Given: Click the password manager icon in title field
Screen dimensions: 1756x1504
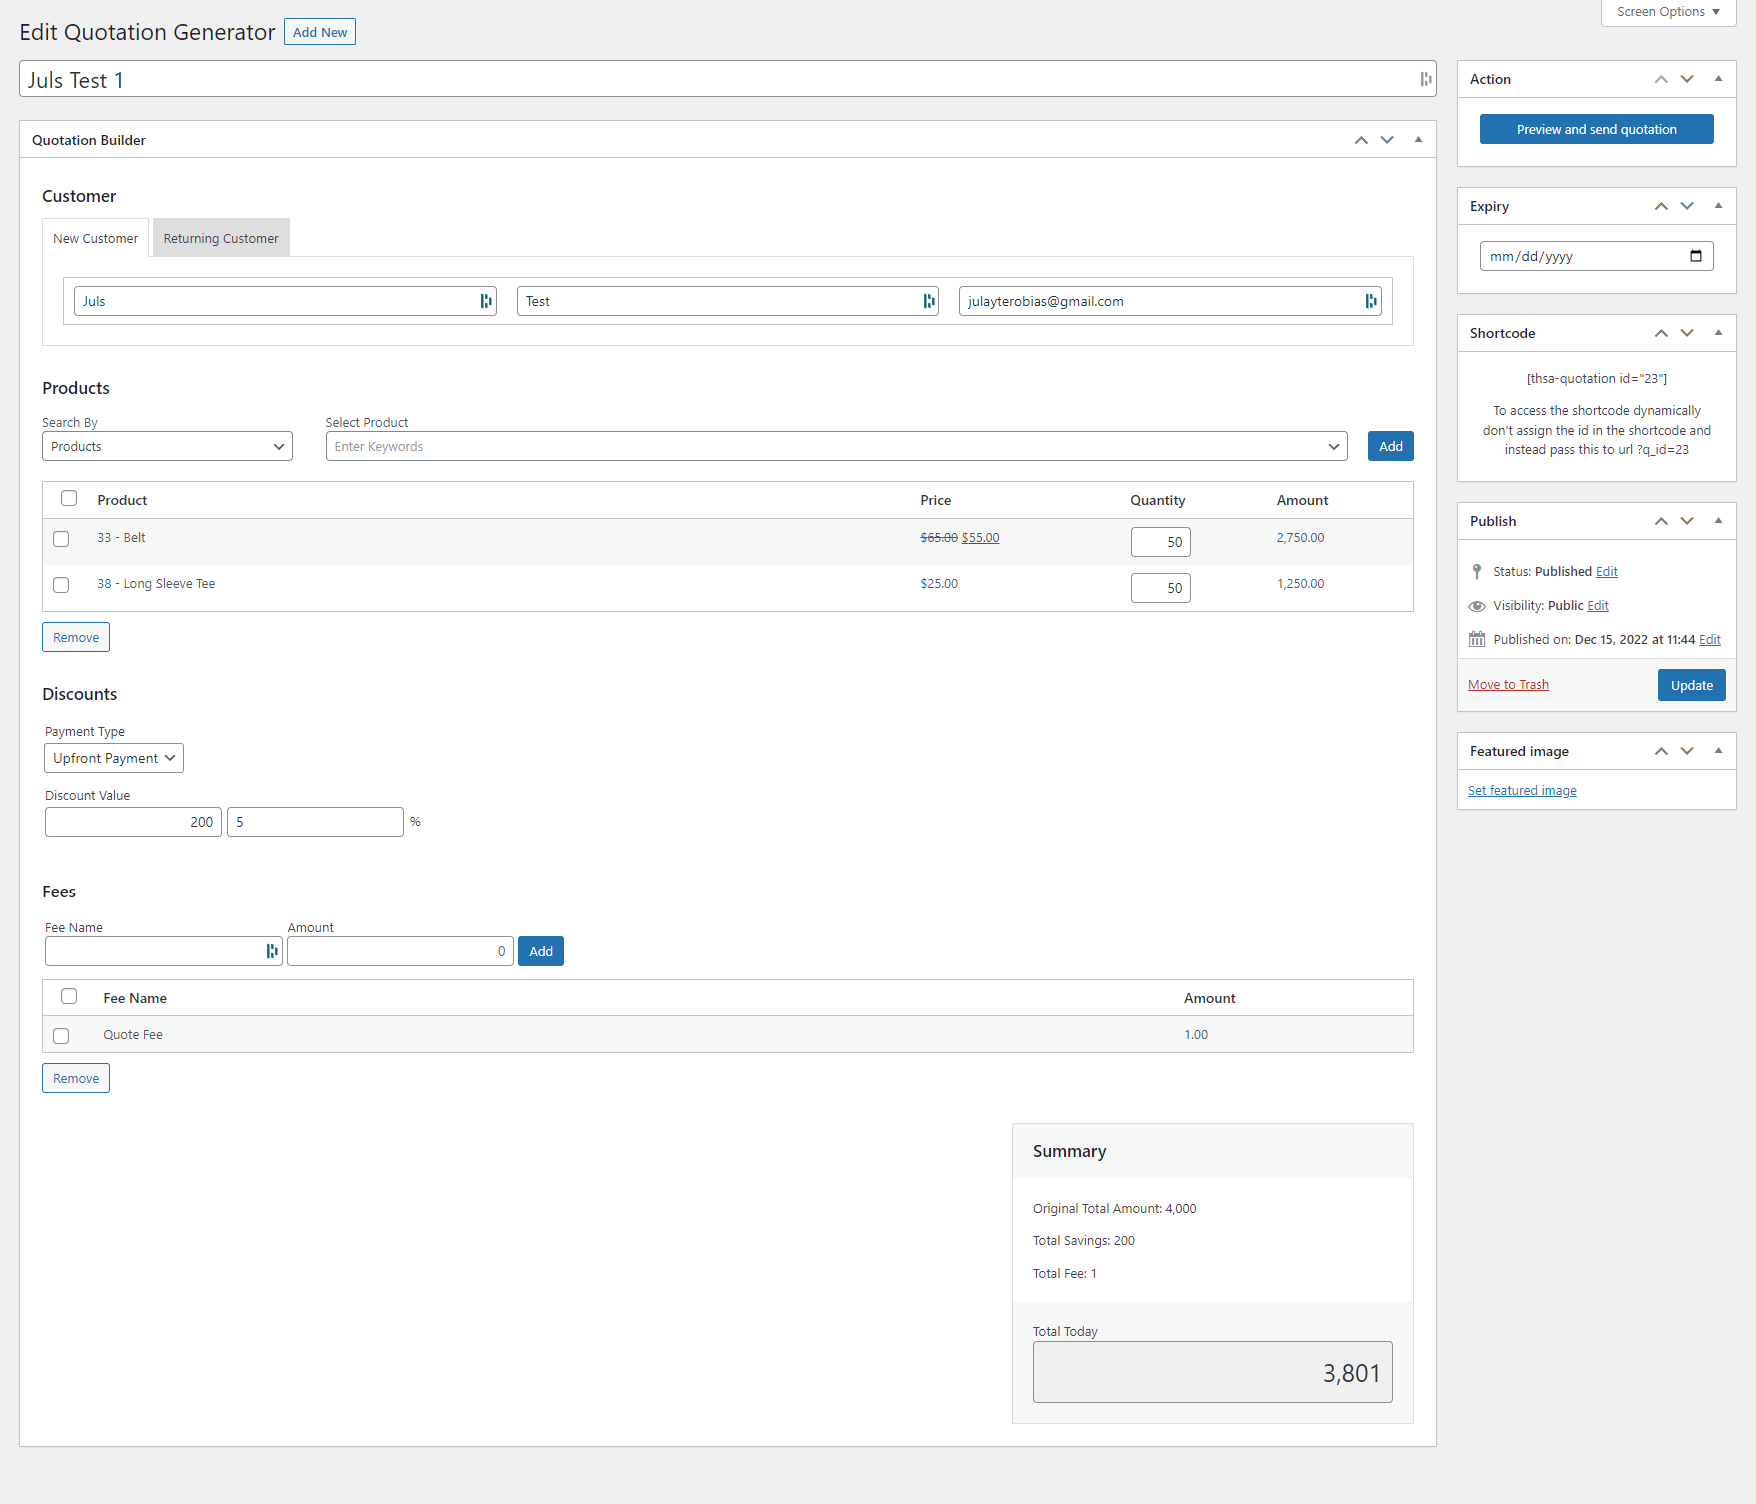Looking at the screenshot, I should 1425,79.
